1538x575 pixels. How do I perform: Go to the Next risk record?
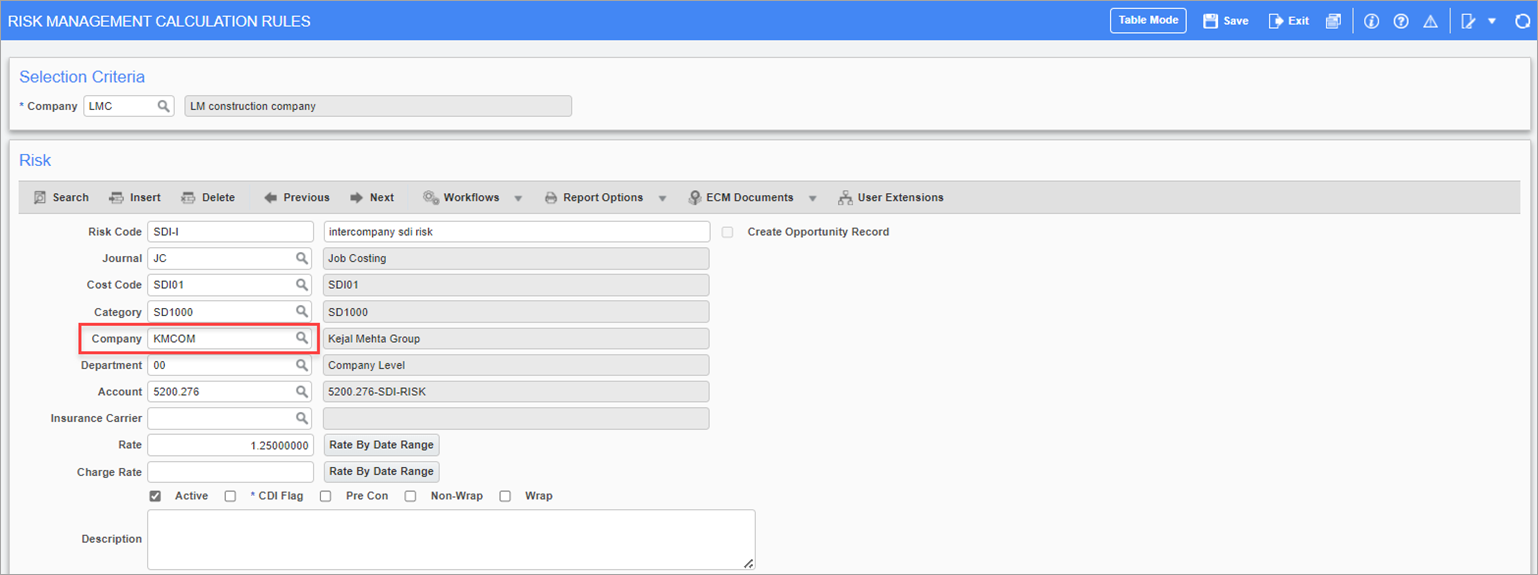pyautogui.click(x=371, y=197)
